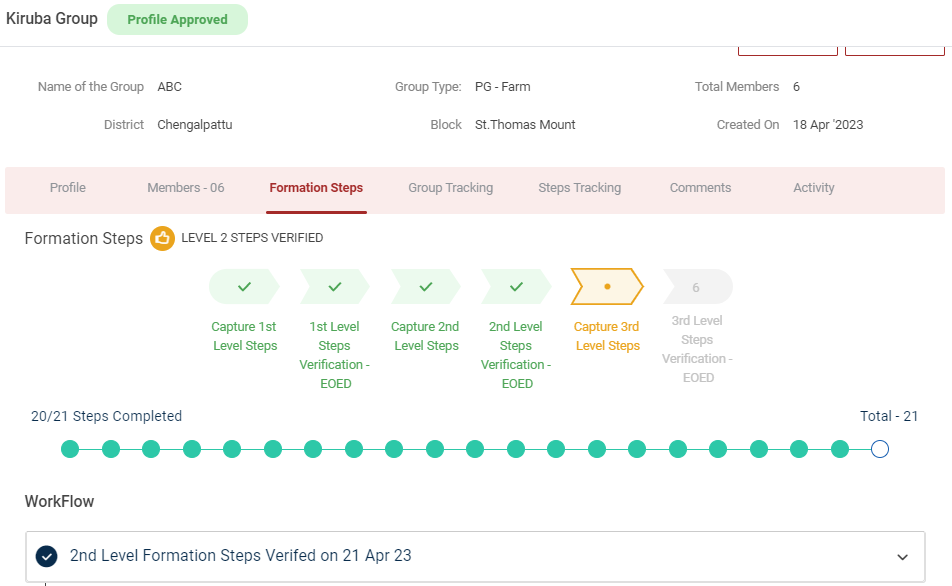Click the last unfilled progress step dot
The height and width of the screenshot is (586, 952).
pyautogui.click(x=879, y=449)
